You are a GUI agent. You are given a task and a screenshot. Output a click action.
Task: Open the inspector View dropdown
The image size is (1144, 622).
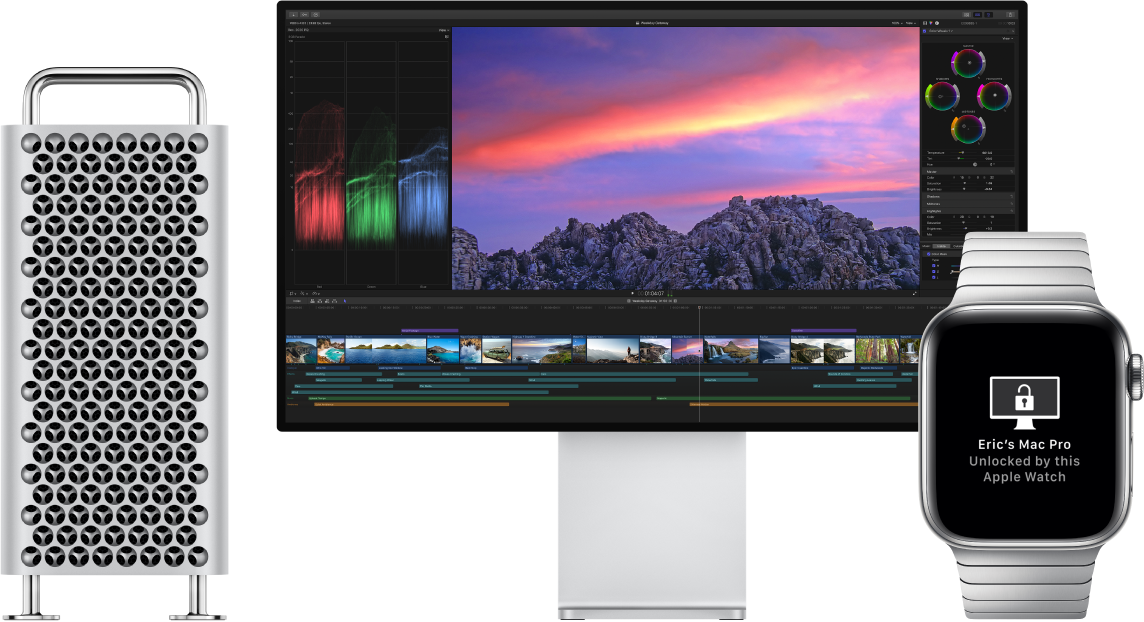(1008, 39)
